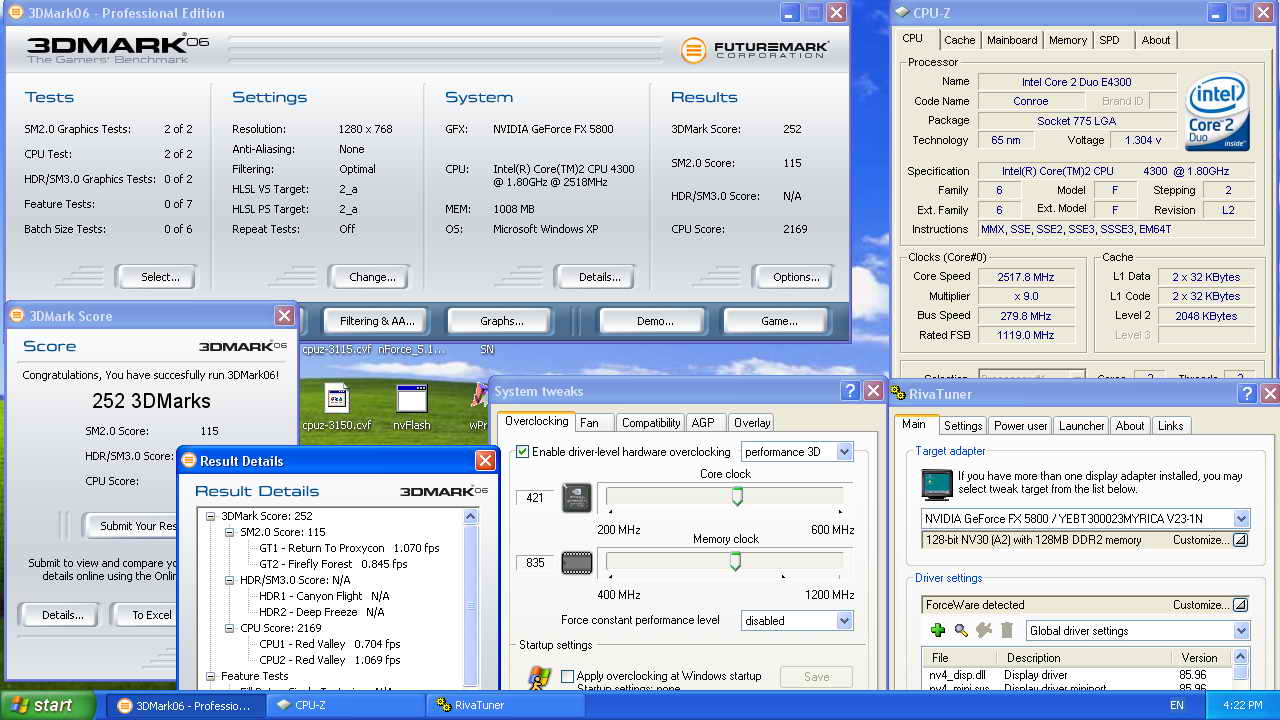The width and height of the screenshot is (1280, 720).
Task: Click the greyed plug icon in RivaTuner driver settings
Action: click(984, 630)
